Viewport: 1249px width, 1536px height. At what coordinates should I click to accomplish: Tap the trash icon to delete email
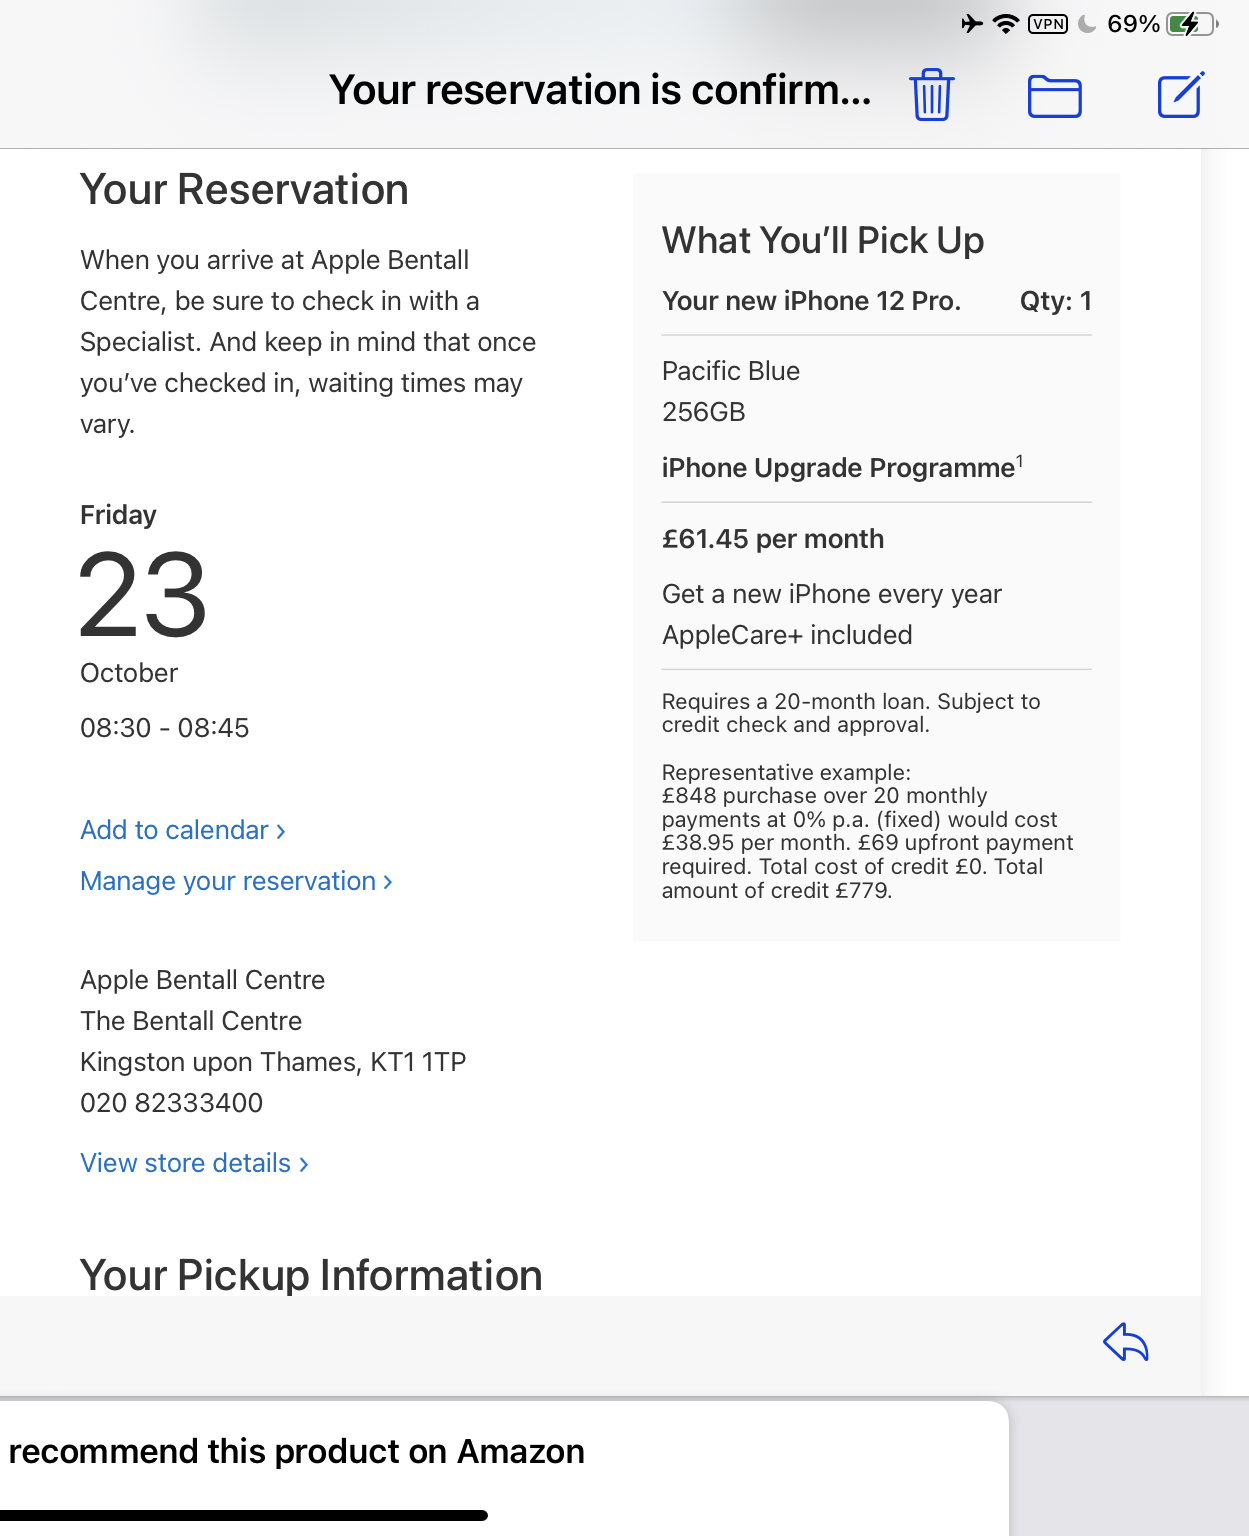pyautogui.click(x=932, y=95)
